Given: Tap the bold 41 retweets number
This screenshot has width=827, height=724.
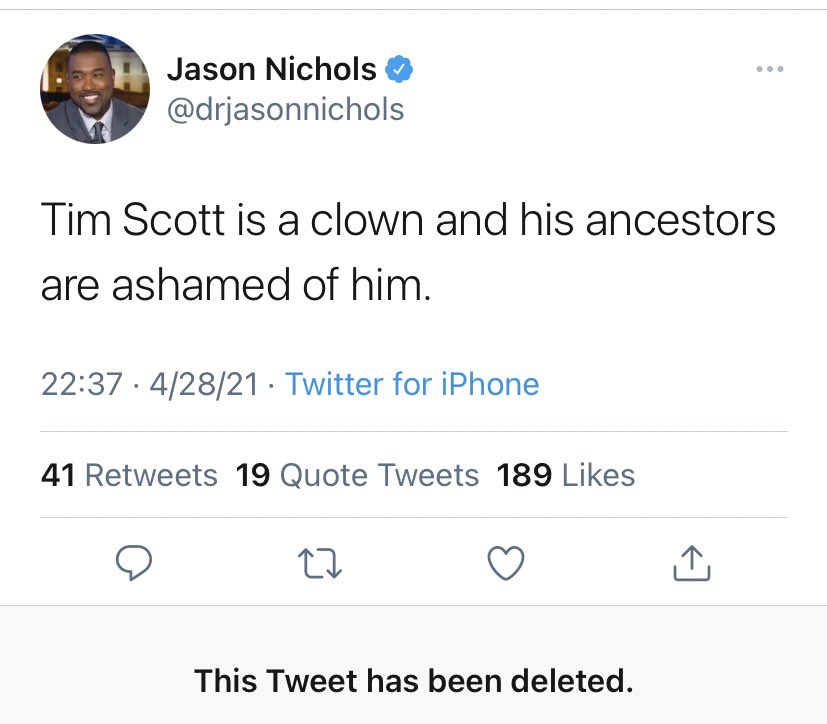Looking at the screenshot, I should [x=58, y=475].
